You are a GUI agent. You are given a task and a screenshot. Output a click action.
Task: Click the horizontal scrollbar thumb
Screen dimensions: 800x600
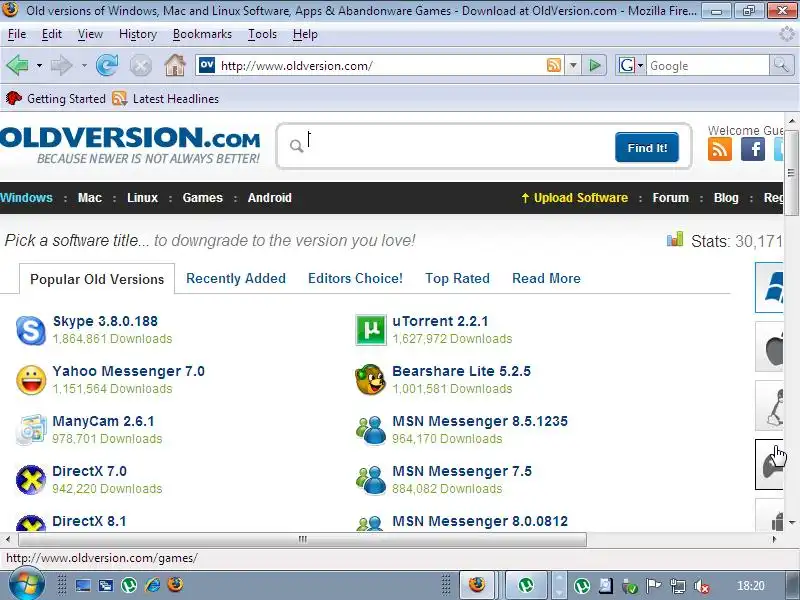click(303, 539)
